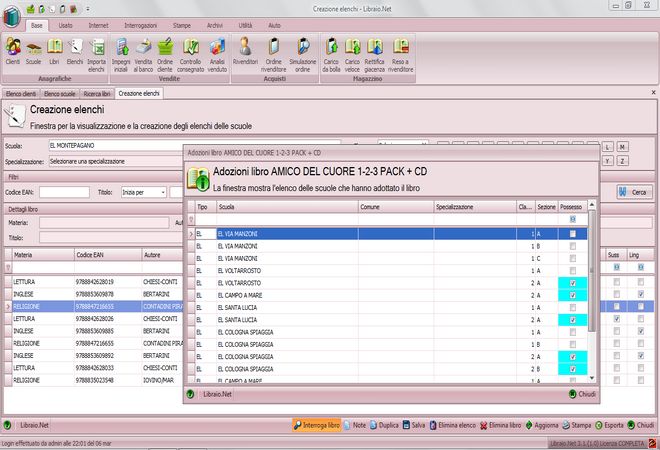
Task: Open the Clienti registry icon
Action: pos(13,51)
